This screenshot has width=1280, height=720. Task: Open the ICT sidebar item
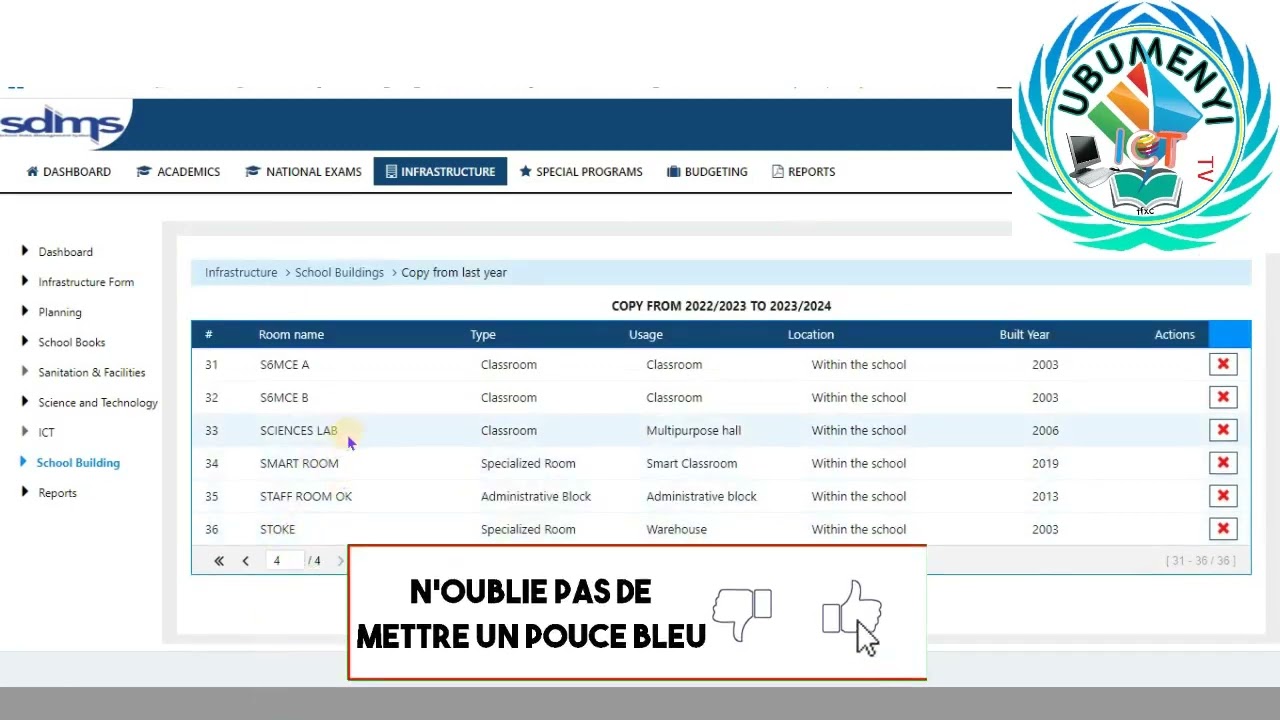point(46,432)
